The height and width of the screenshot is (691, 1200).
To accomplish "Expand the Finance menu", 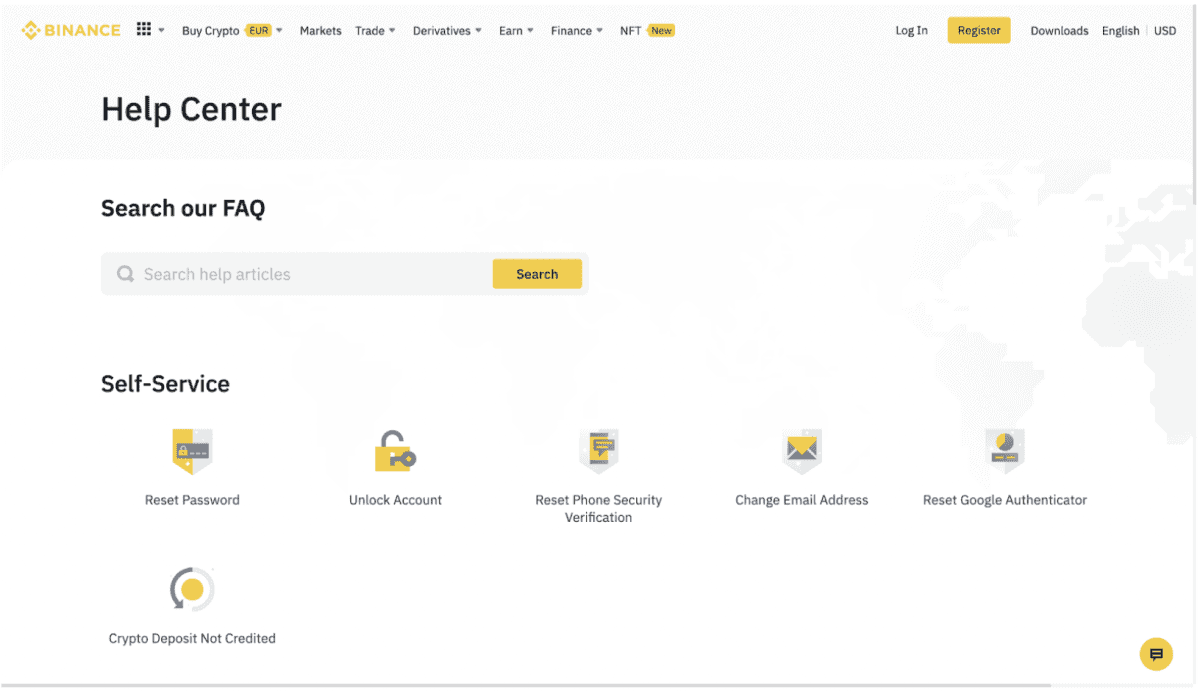I will pyautogui.click(x=577, y=31).
